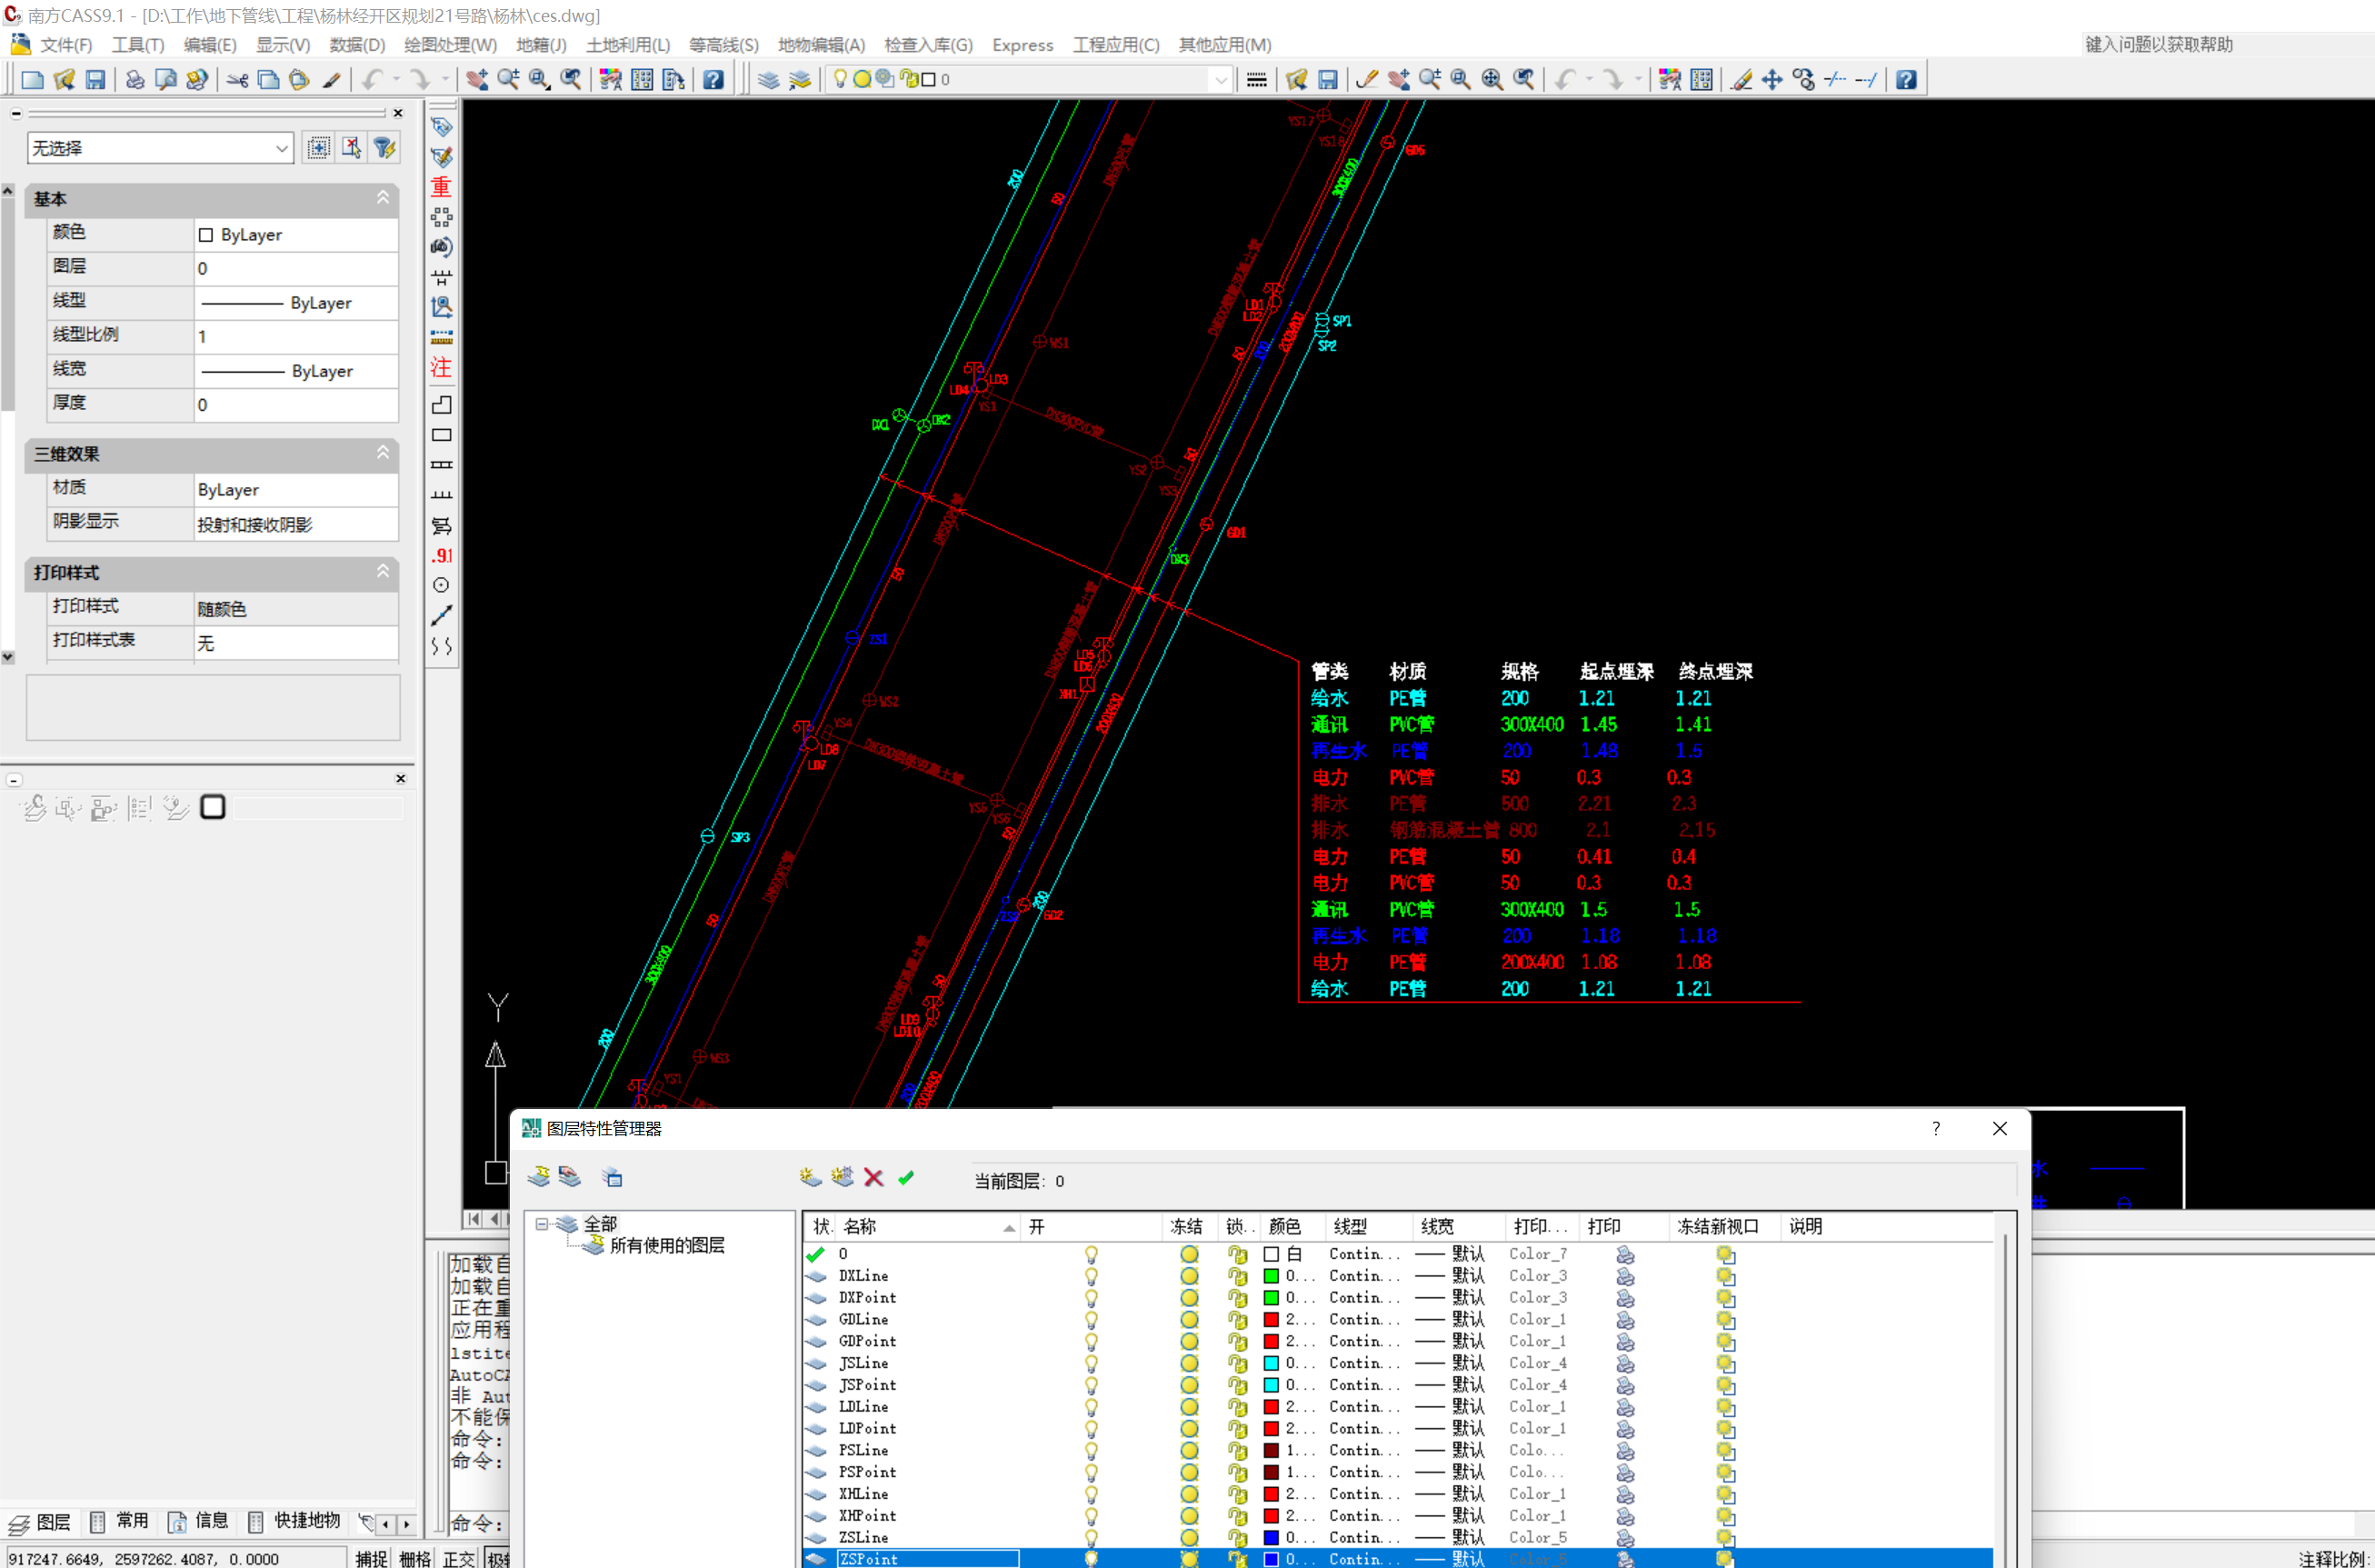Screen dimensions: 2375x1568
Task: Open the 绘图处理(W) menu
Action: tap(450, 45)
